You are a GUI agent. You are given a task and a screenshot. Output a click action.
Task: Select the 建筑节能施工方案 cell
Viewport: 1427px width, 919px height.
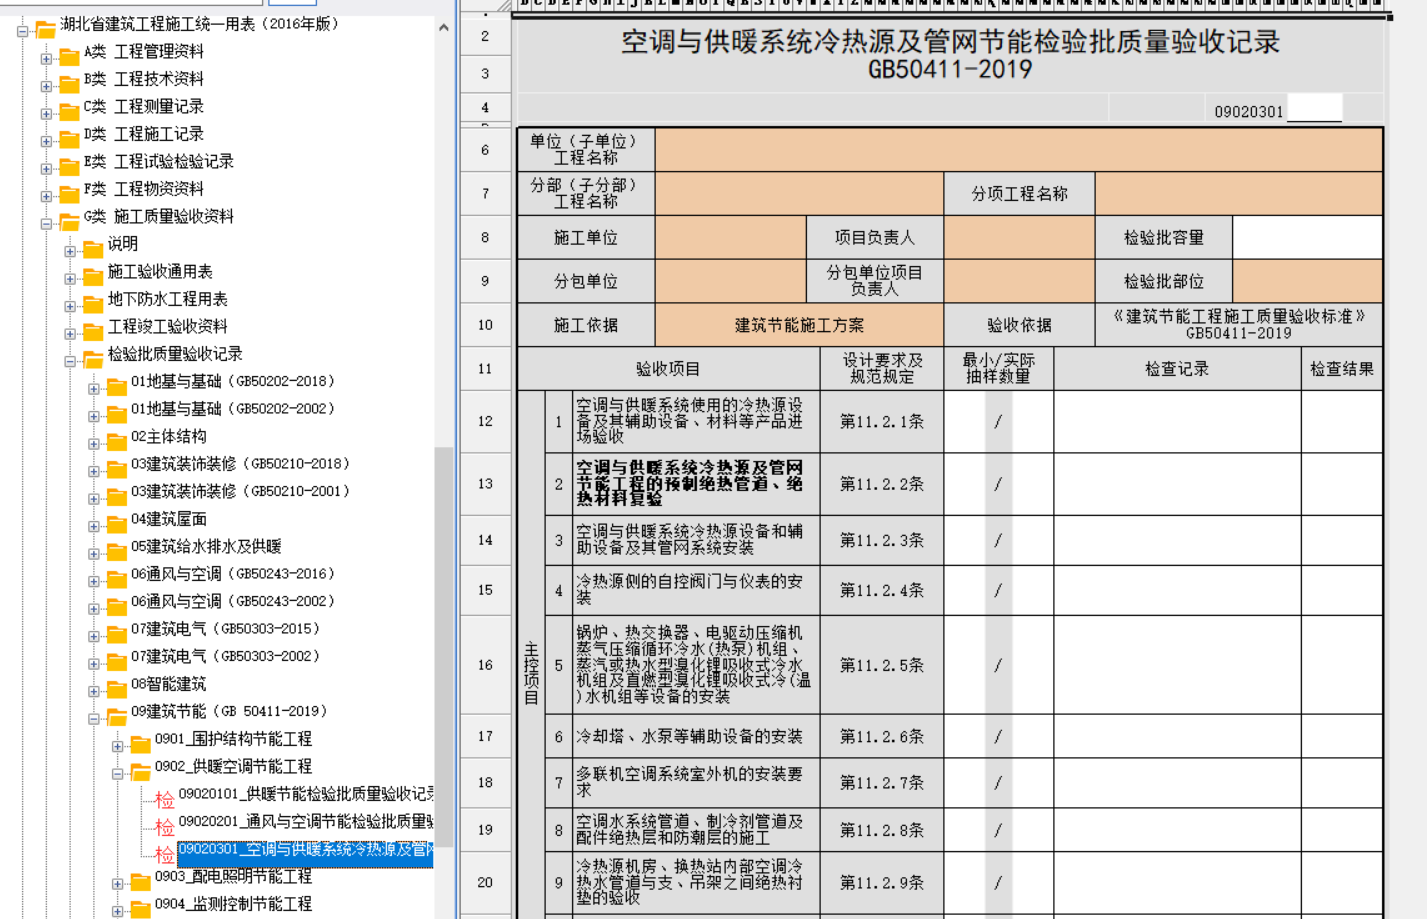[x=799, y=325]
